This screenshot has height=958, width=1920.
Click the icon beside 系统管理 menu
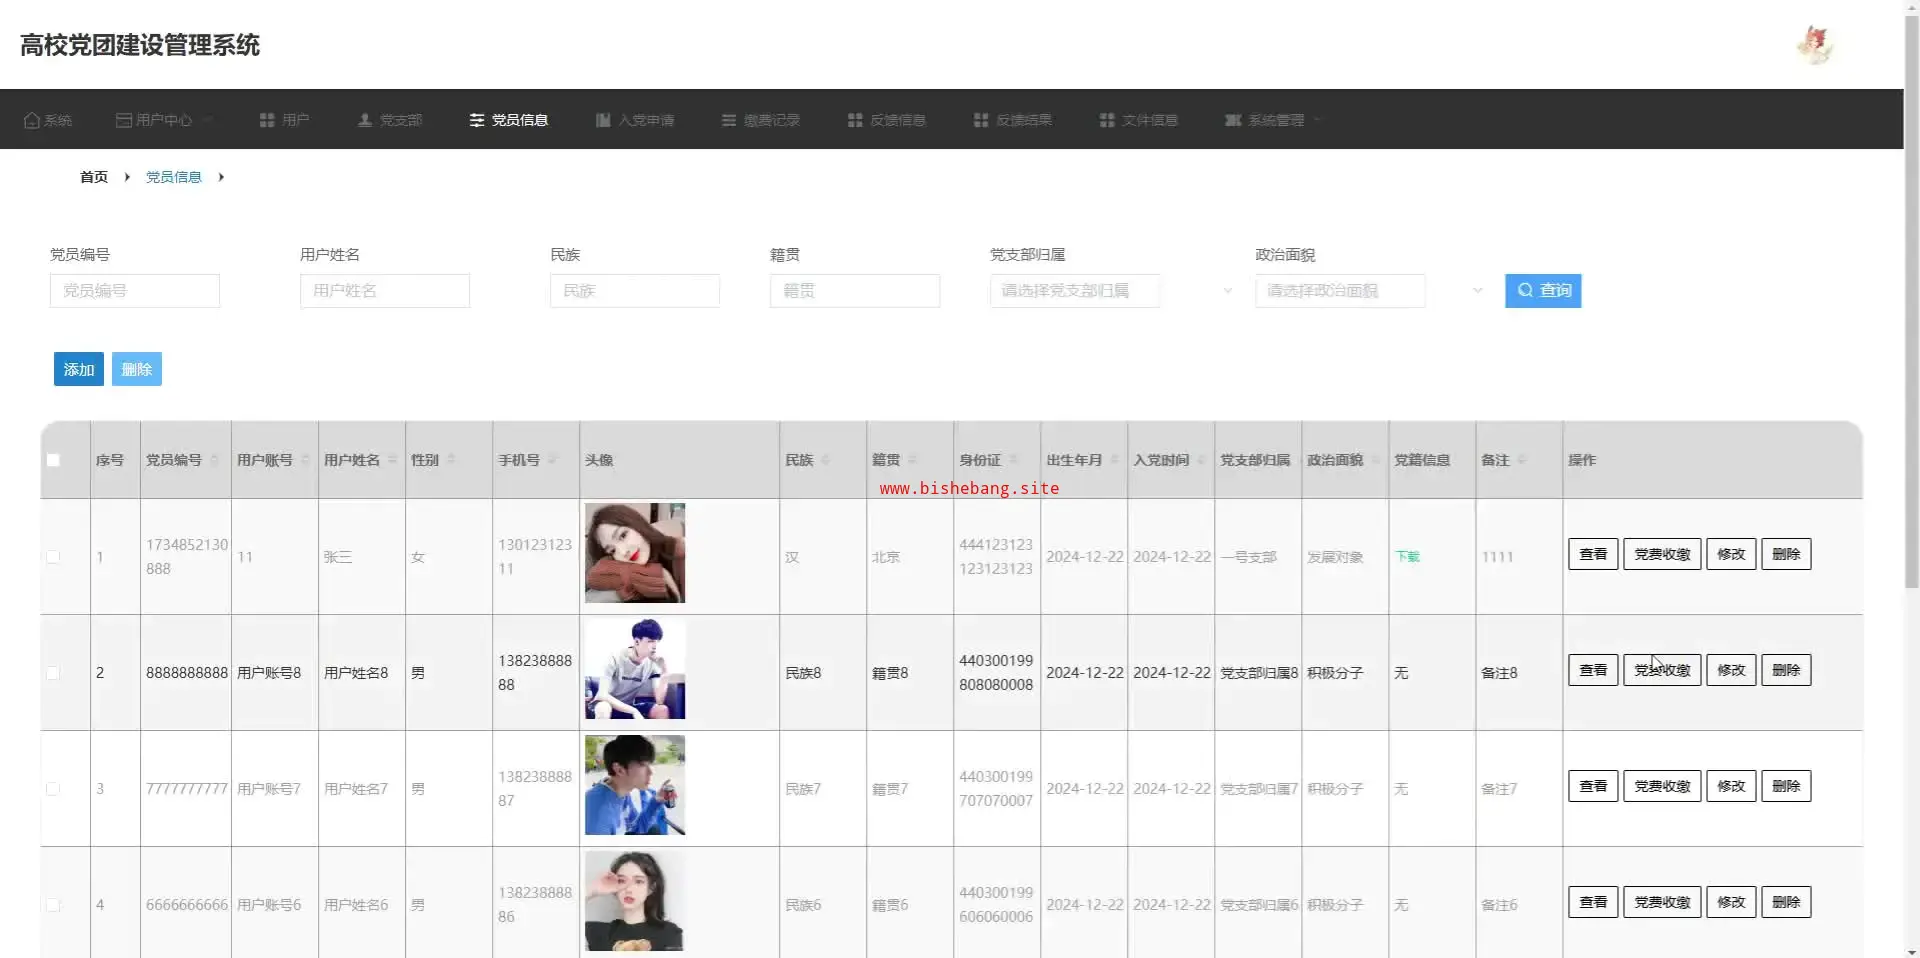(x=1233, y=120)
